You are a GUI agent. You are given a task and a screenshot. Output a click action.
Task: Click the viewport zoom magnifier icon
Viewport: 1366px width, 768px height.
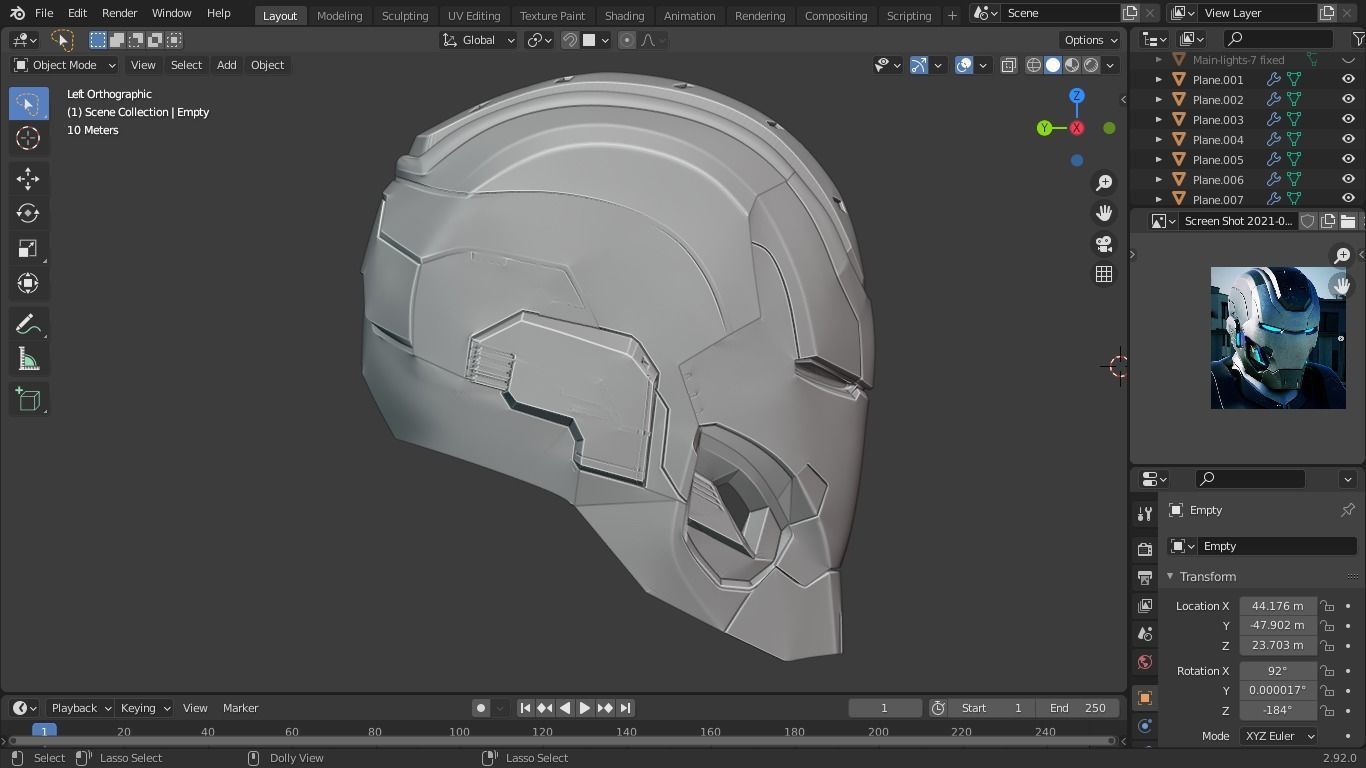point(1104,183)
